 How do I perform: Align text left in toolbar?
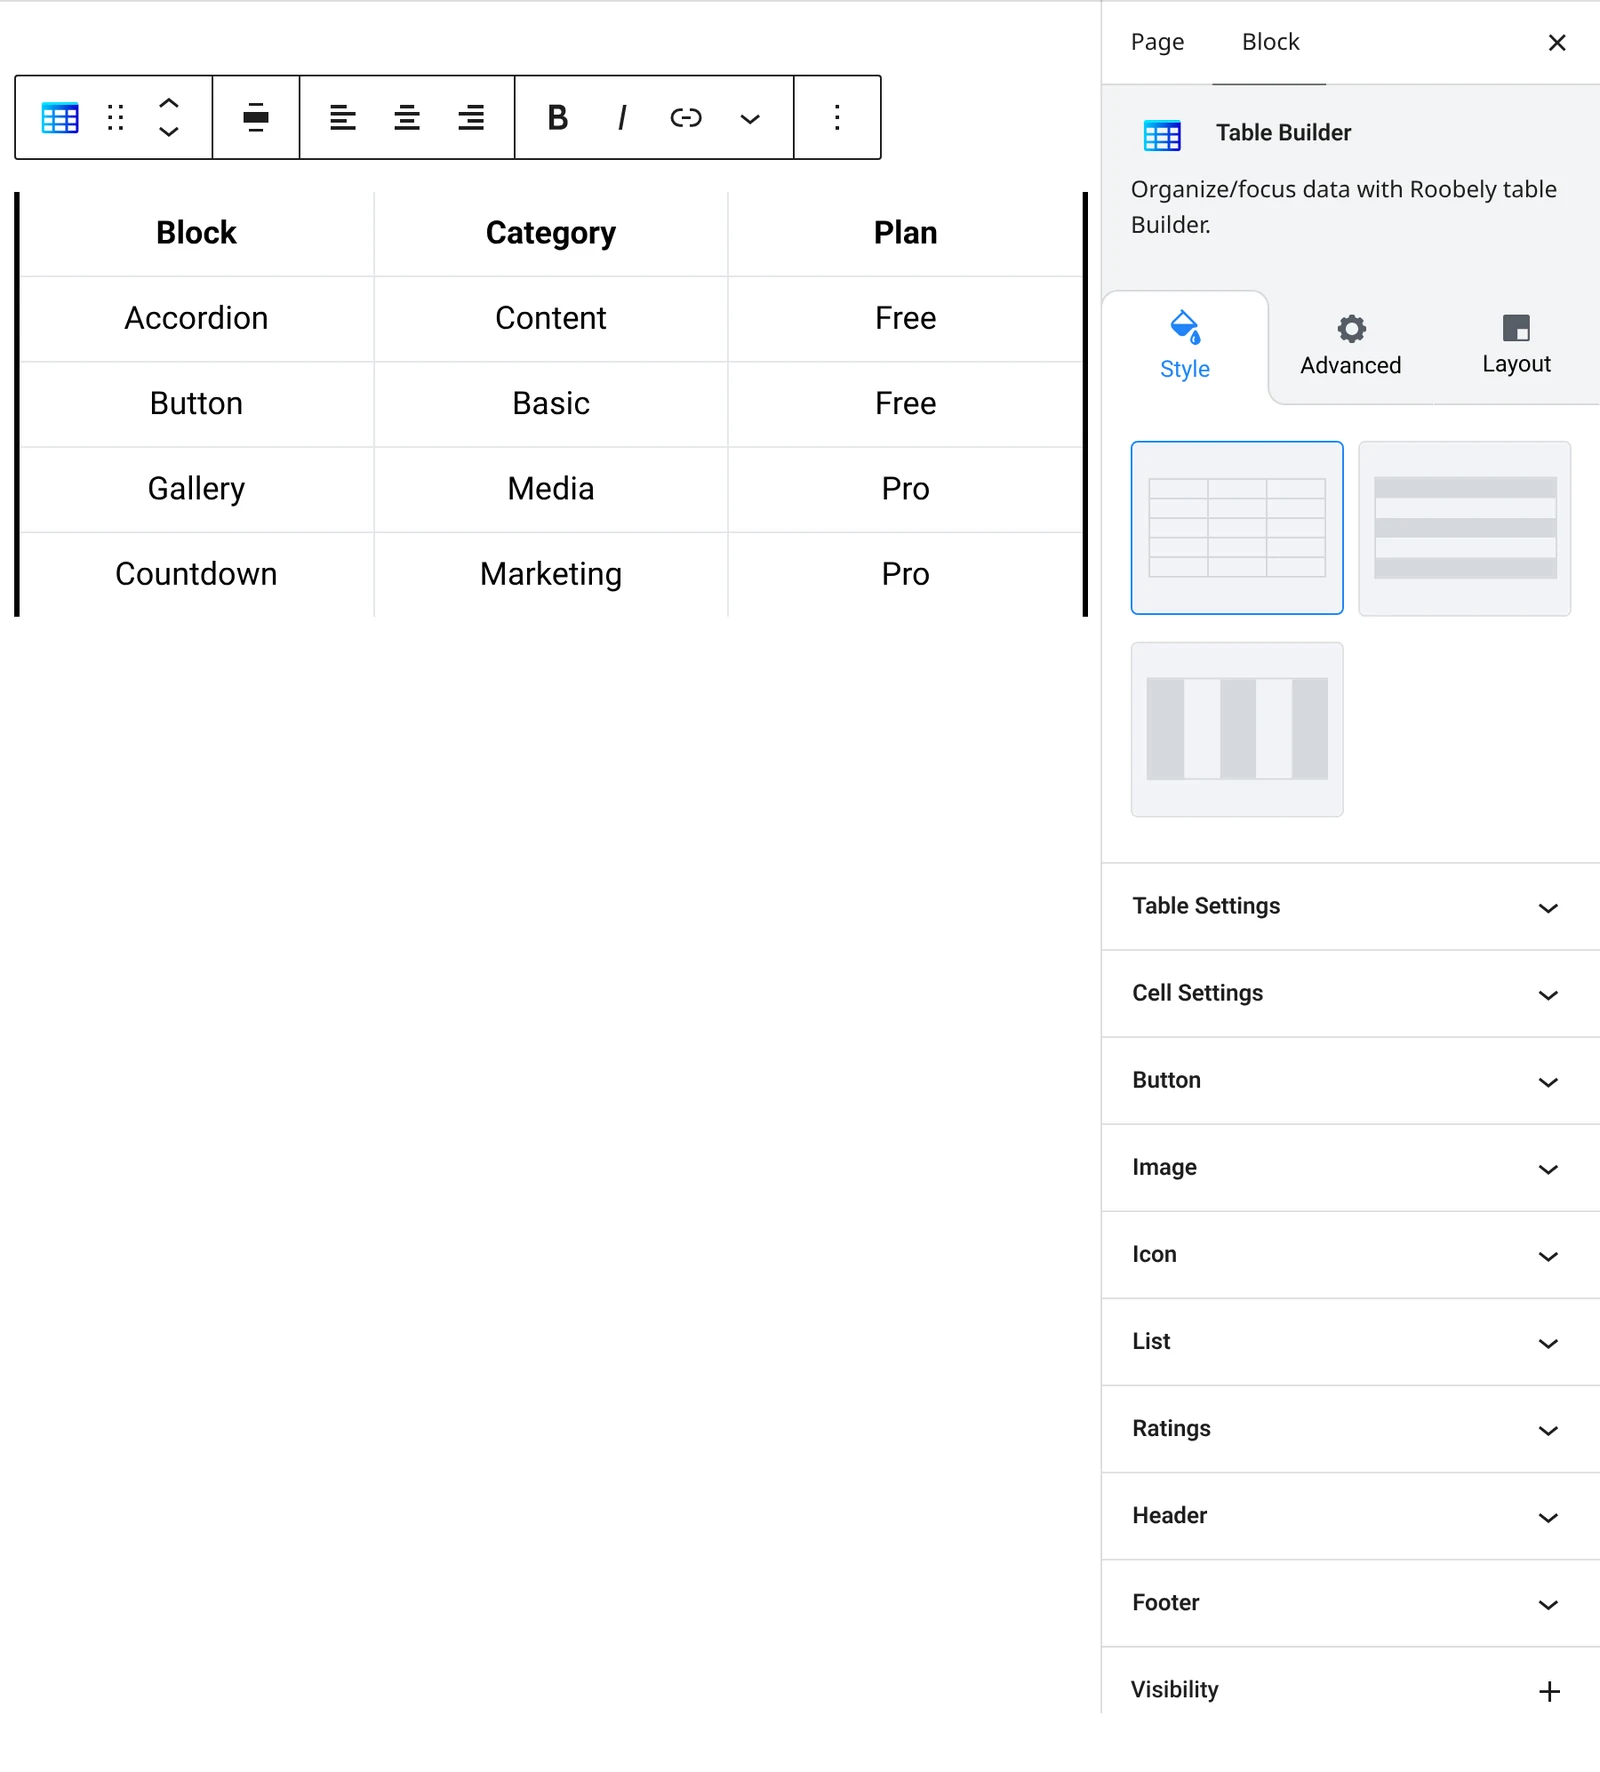coord(343,118)
